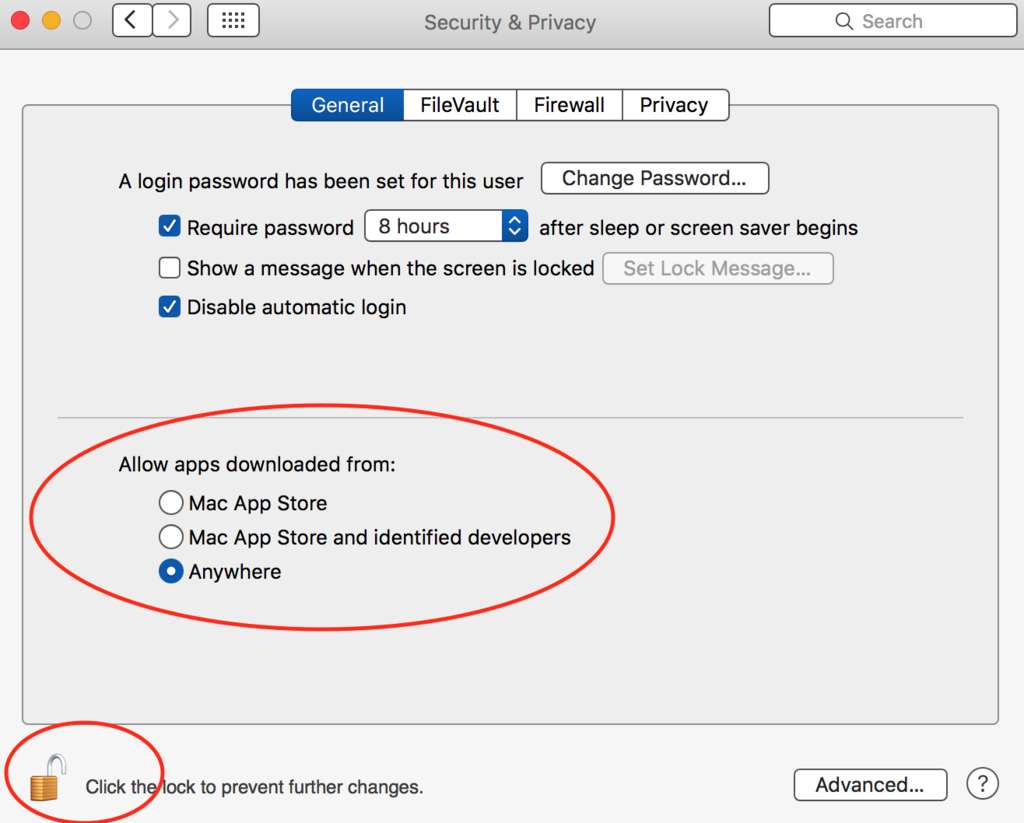
Task: Click the Set Lock Message button
Action: 718,268
